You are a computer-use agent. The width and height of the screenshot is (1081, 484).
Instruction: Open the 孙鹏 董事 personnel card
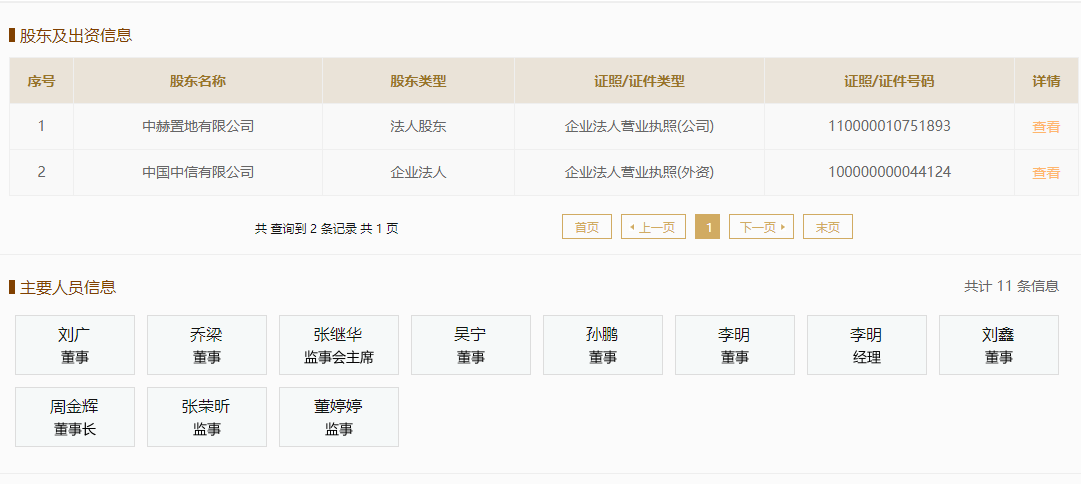(603, 345)
